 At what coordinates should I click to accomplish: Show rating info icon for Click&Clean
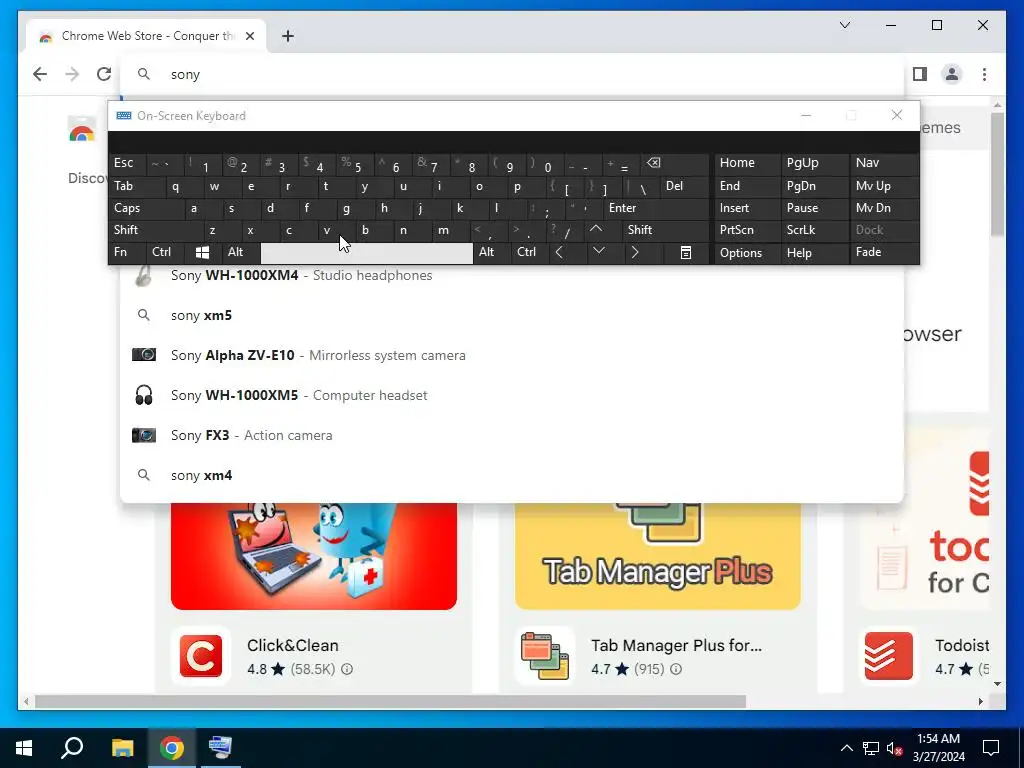click(347, 669)
